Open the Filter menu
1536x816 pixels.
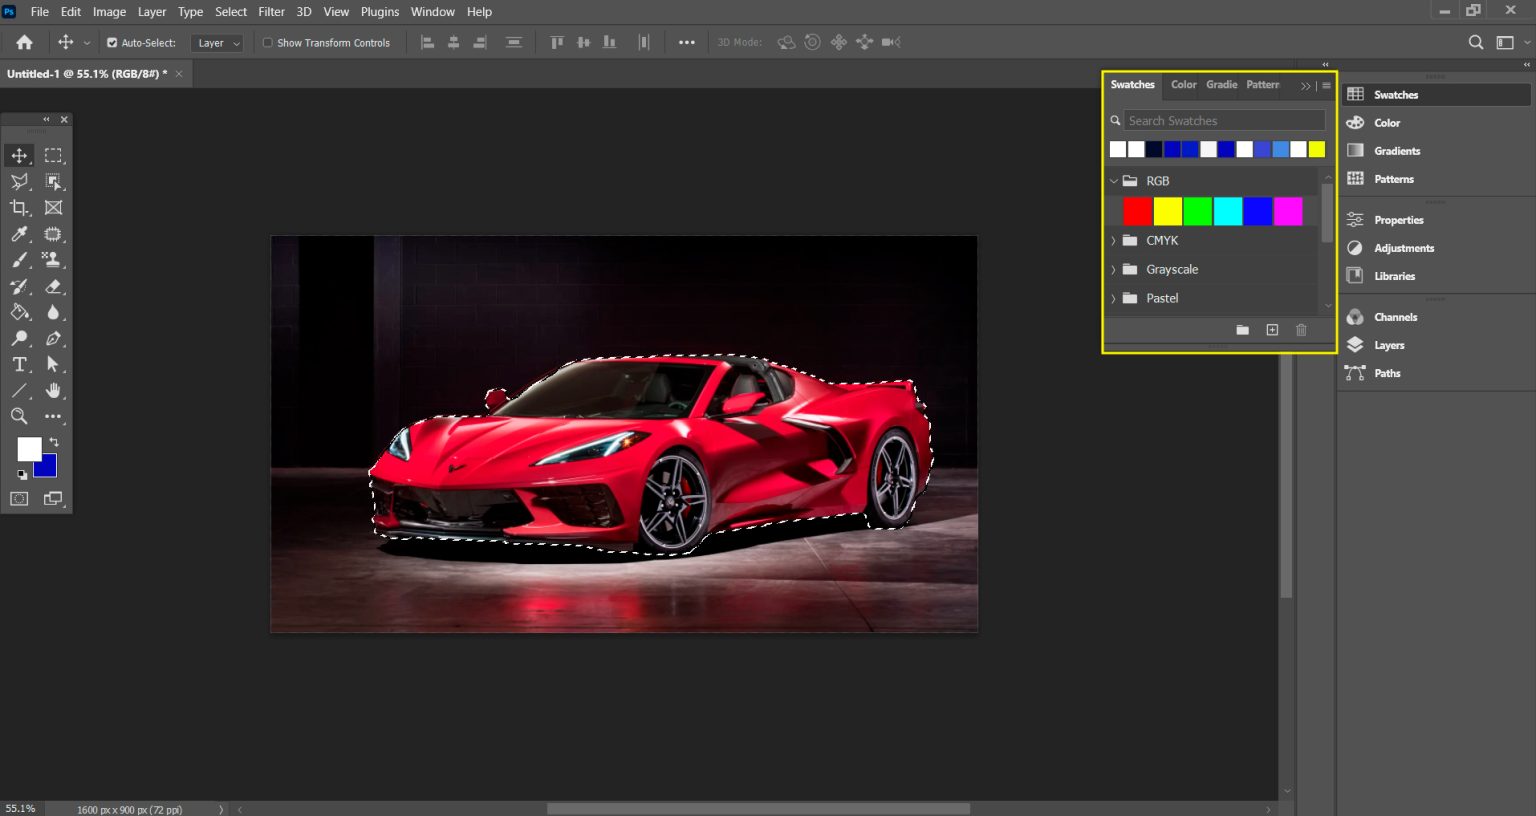click(x=271, y=12)
